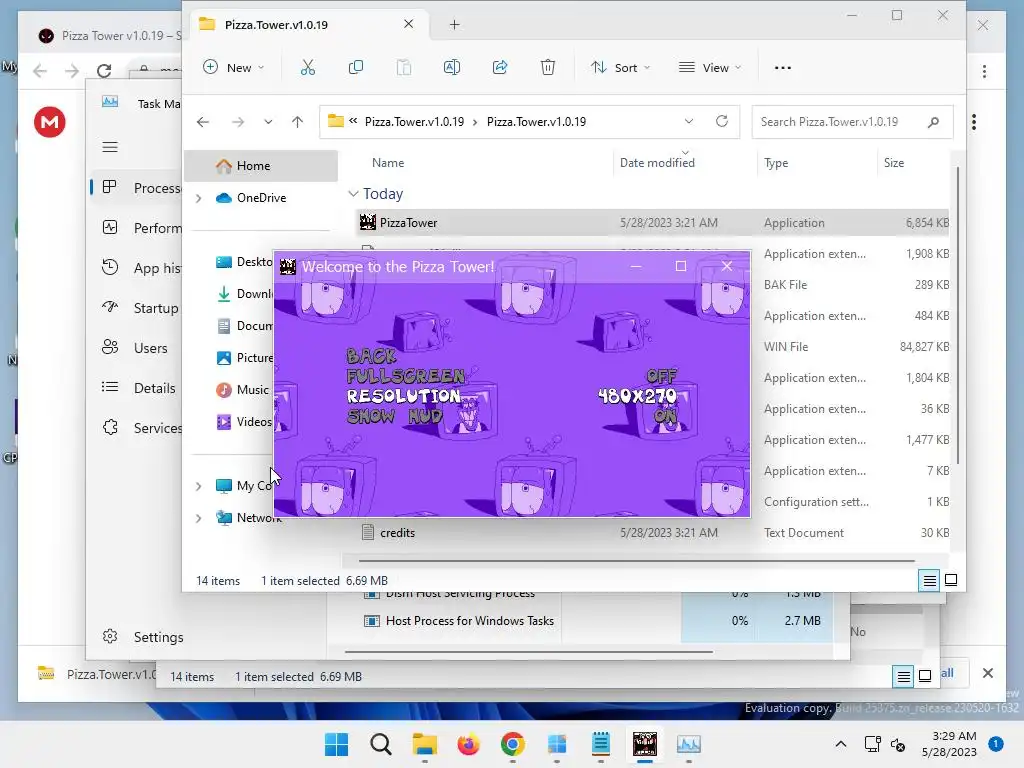Screen dimensions: 1024x768
Task: Sort files by Name column header
Action: point(388,163)
